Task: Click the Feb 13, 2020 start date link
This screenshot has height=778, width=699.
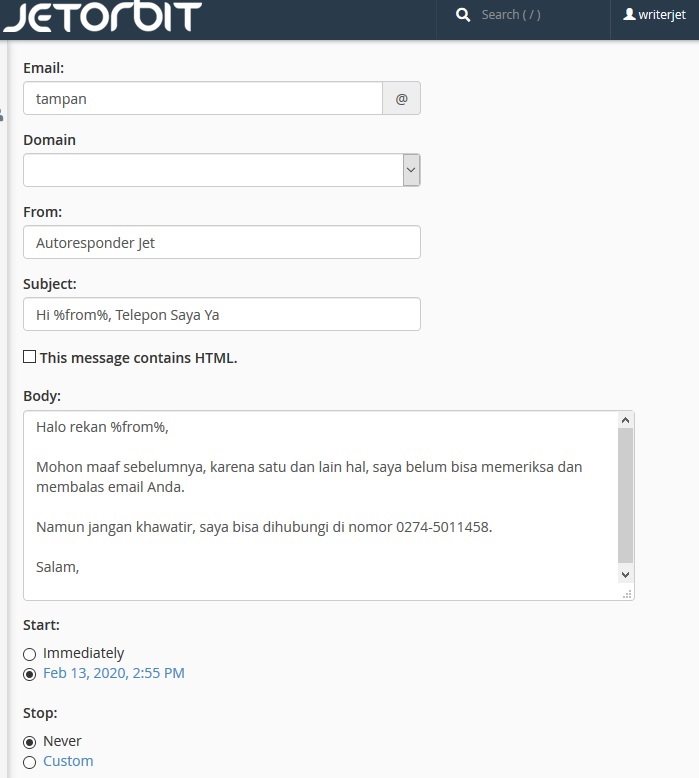Action: click(x=114, y=673)
